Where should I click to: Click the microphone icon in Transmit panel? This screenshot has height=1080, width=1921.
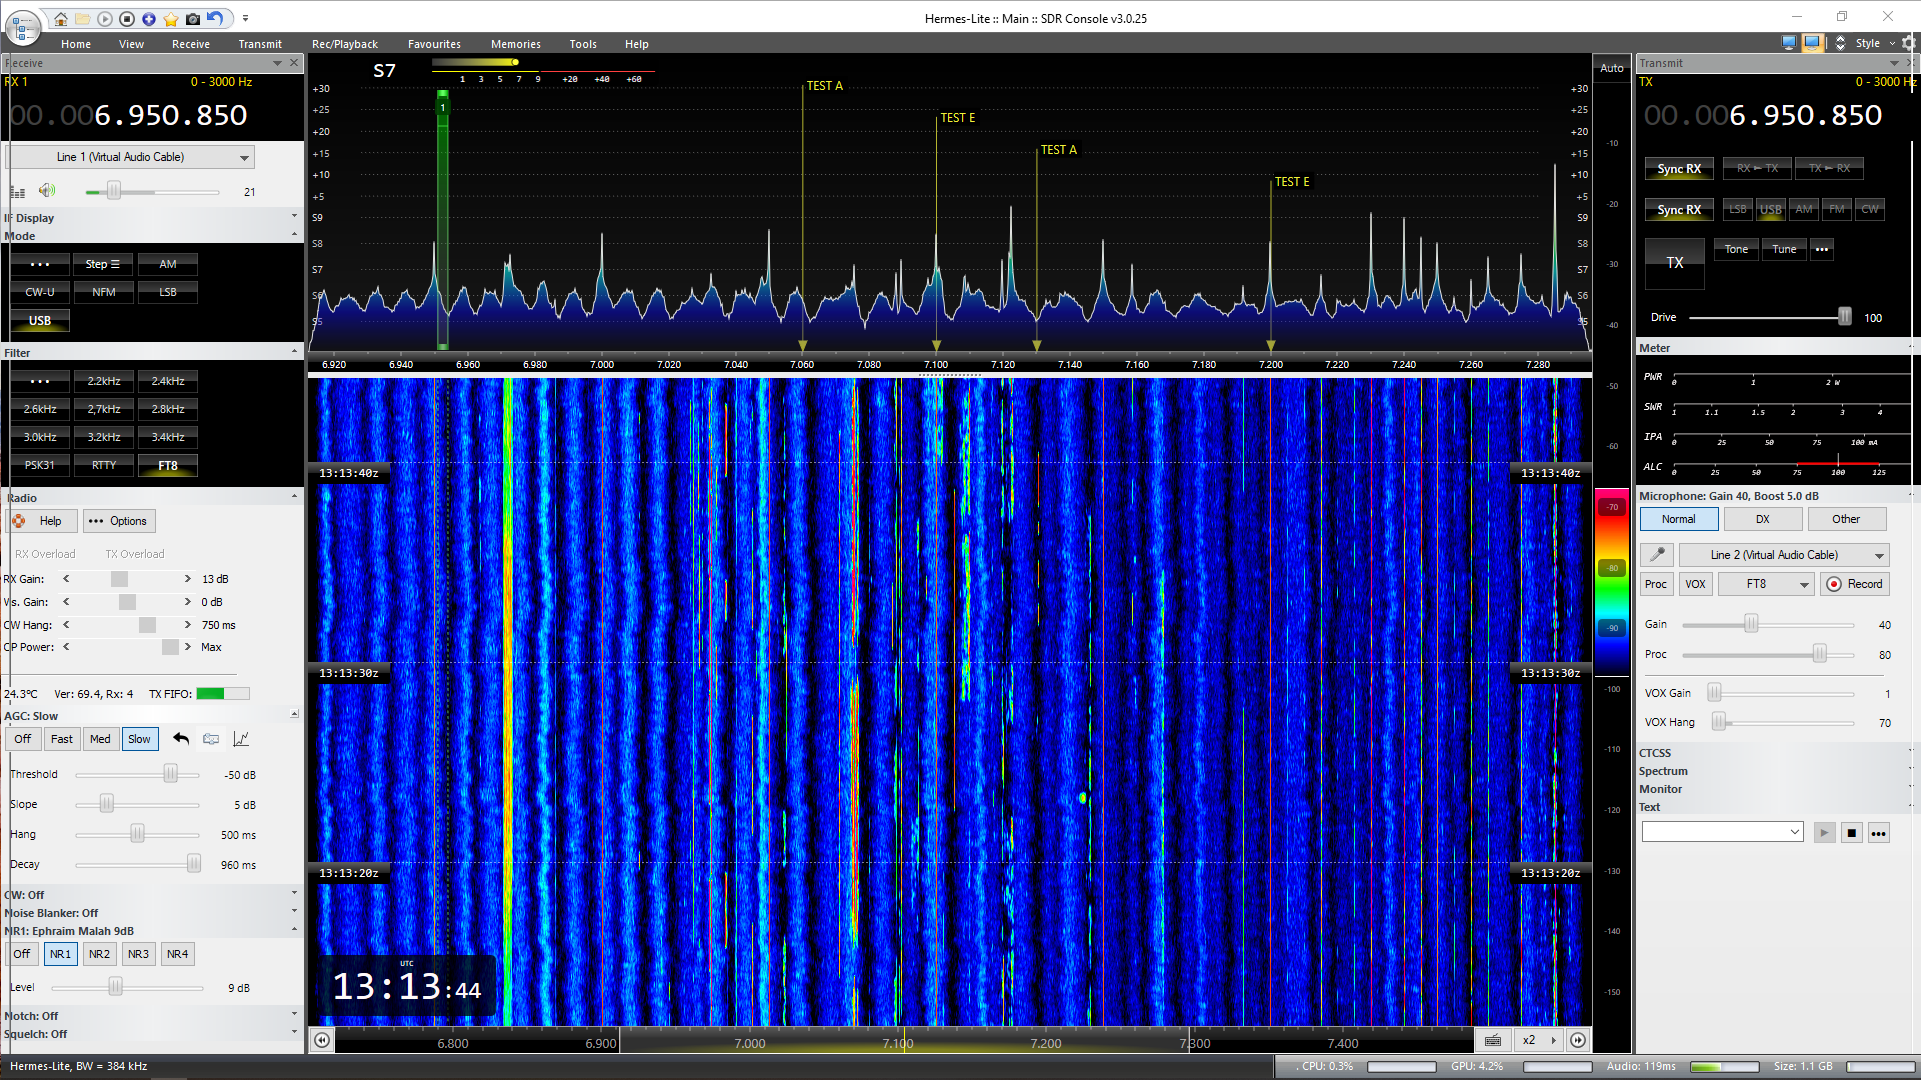[1657, 555]
